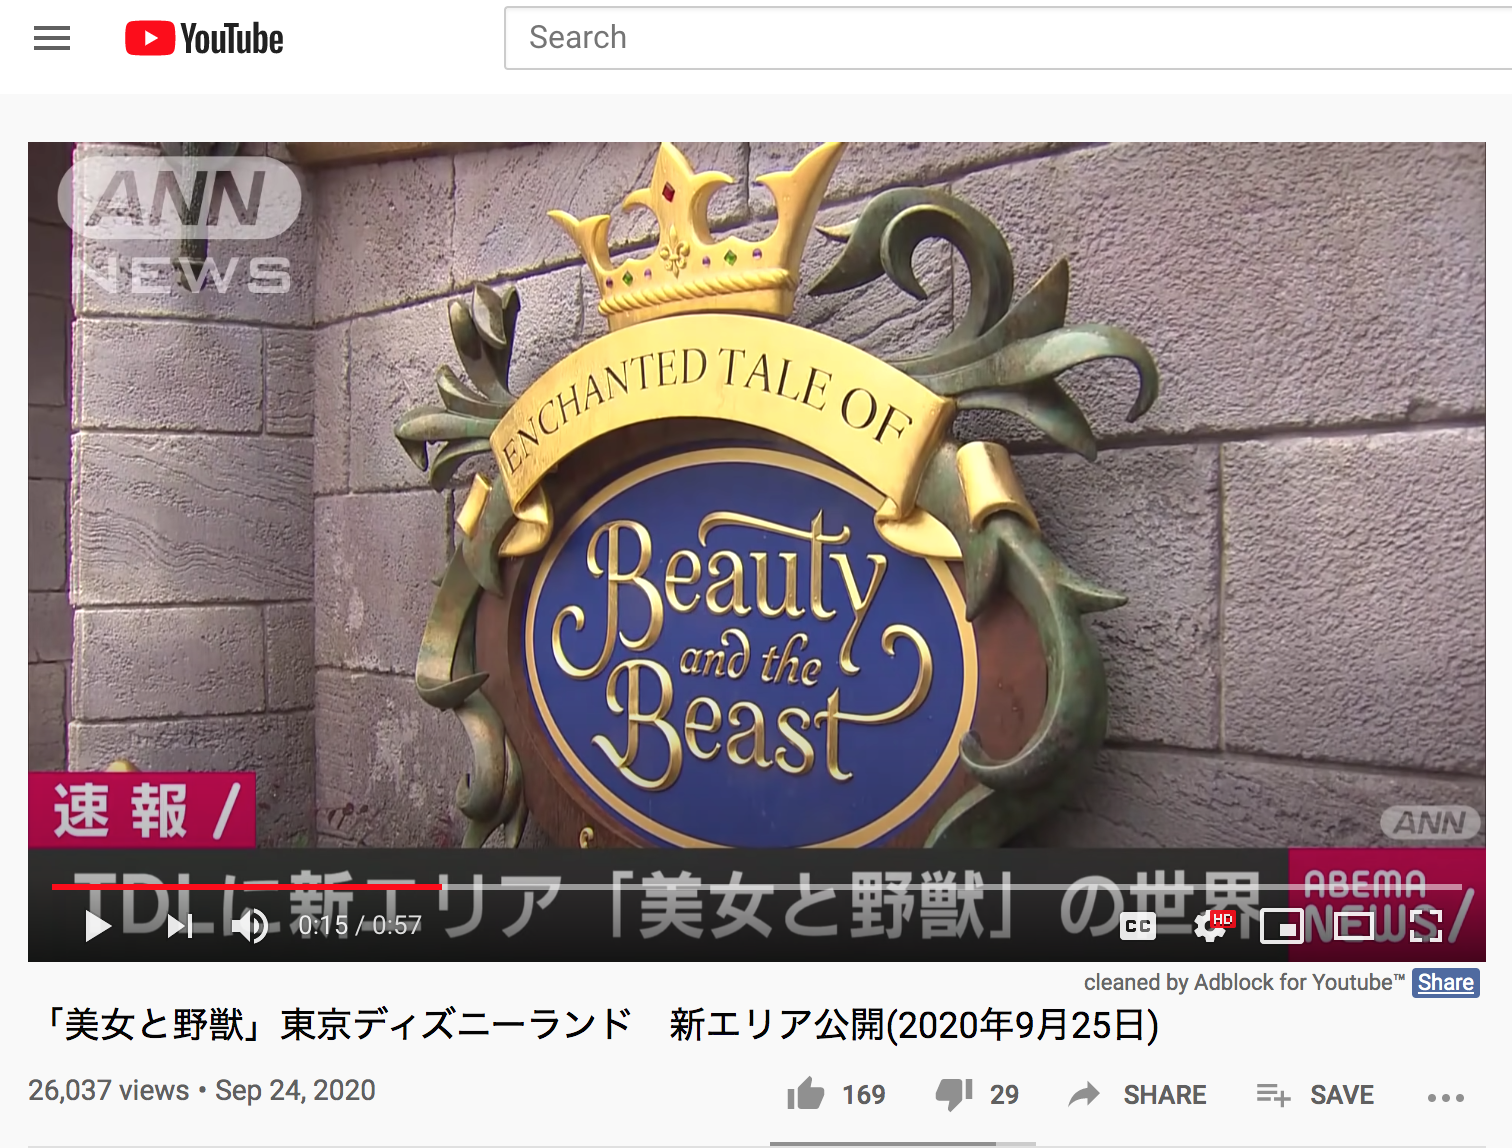Viewport: 1512px width, 1148px height.
Task: Click into the Search field
Action: click(x=1000, y=38)
